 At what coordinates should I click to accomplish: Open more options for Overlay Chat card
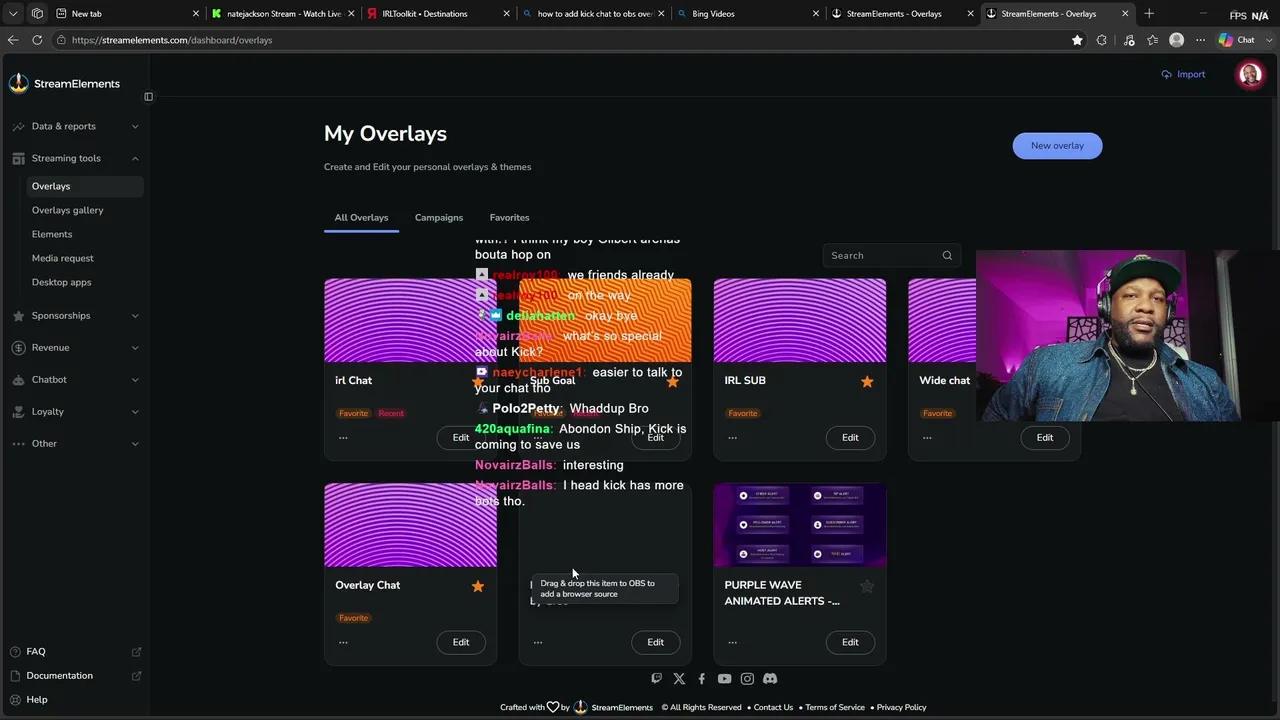(343, 643)
